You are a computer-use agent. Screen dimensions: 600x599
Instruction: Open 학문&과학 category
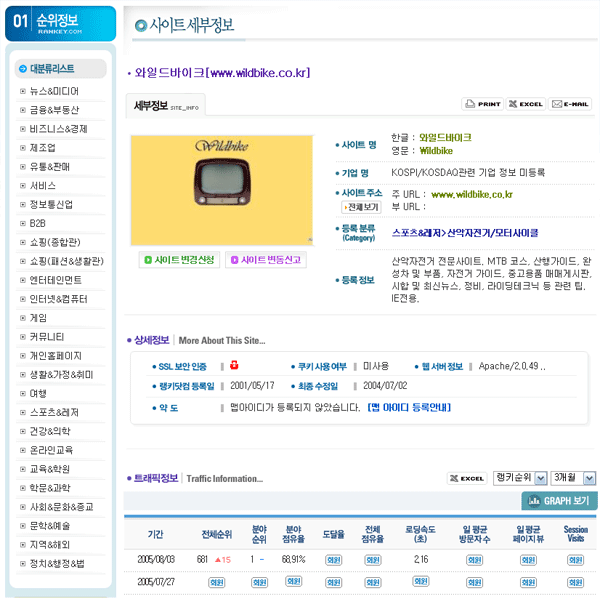coord(50,488)
